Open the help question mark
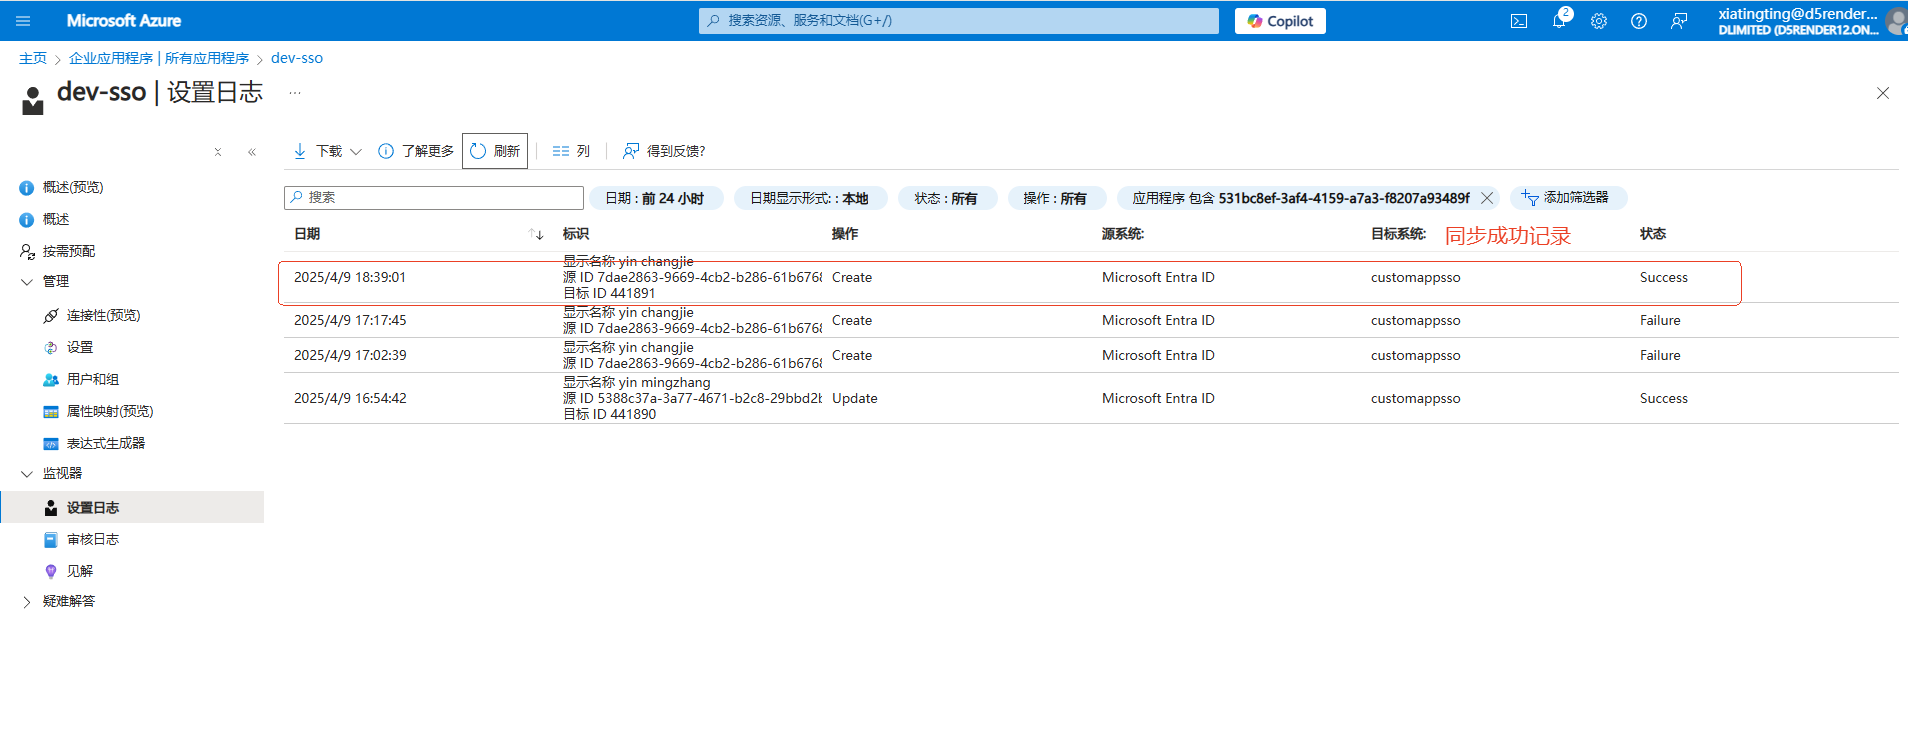The height and width of the screenshot is (730, 1908). (1639, 21)
